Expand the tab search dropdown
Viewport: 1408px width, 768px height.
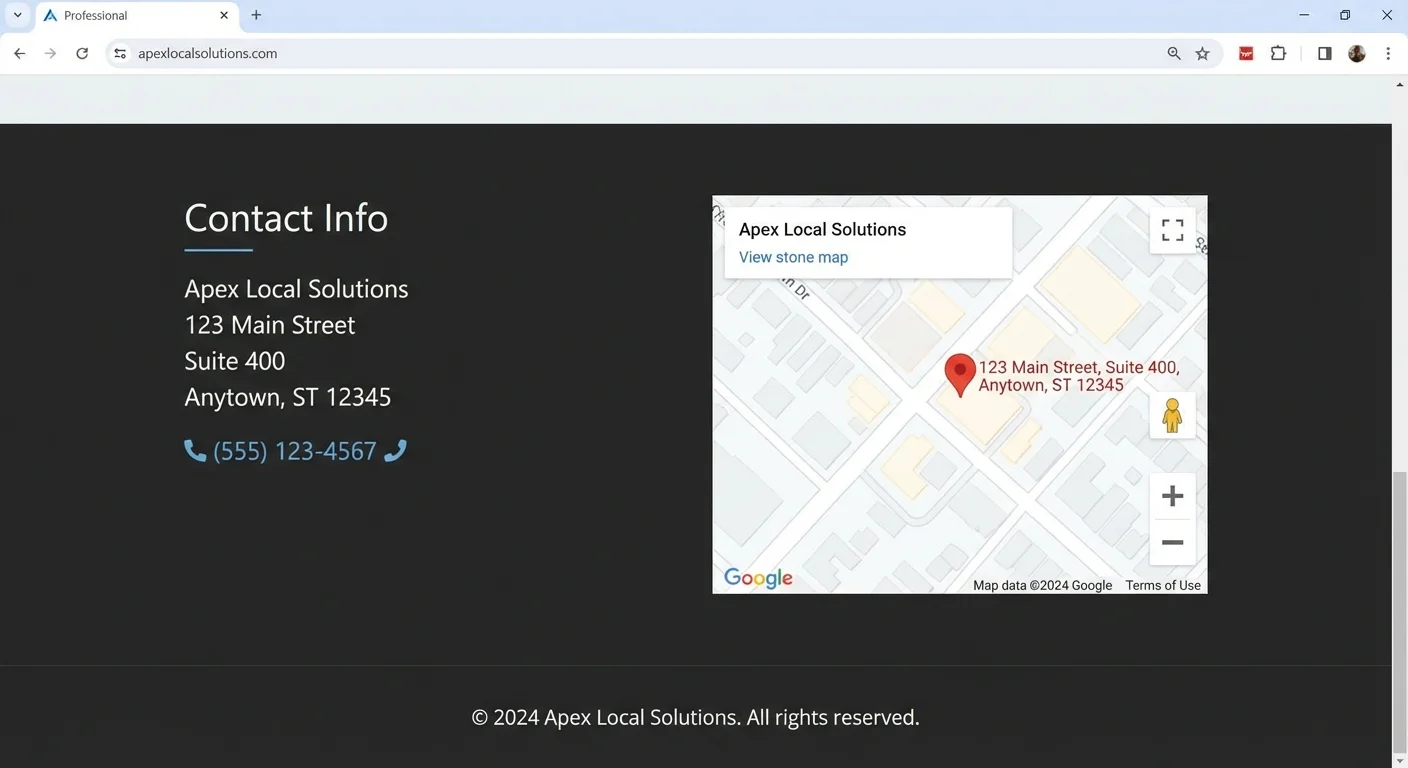point(17,15)
